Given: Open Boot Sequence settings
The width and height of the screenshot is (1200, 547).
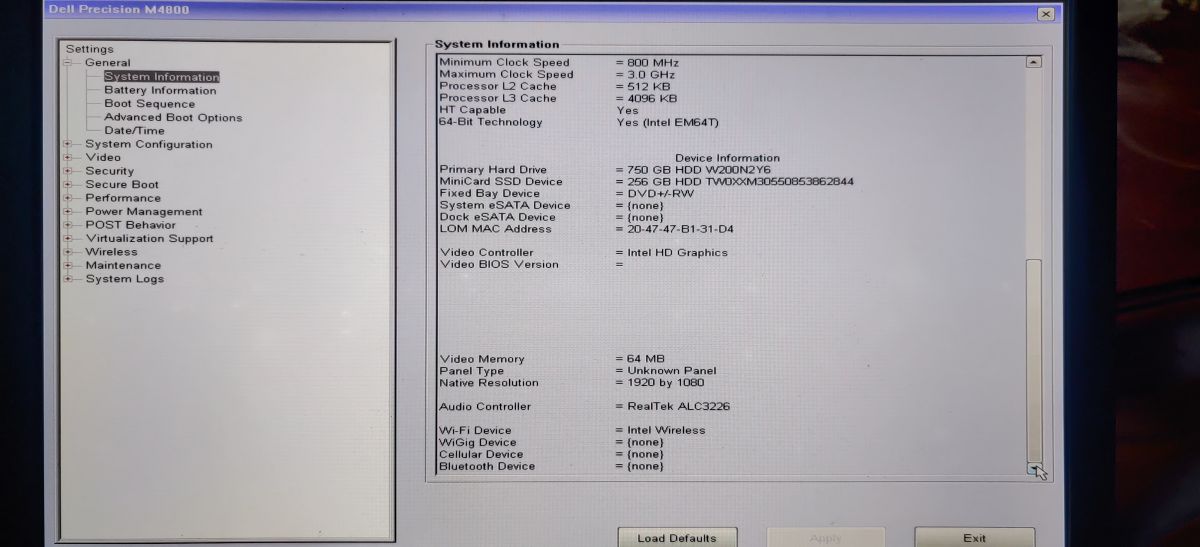Looking at the screenshot, I should [x=149, y=104].
